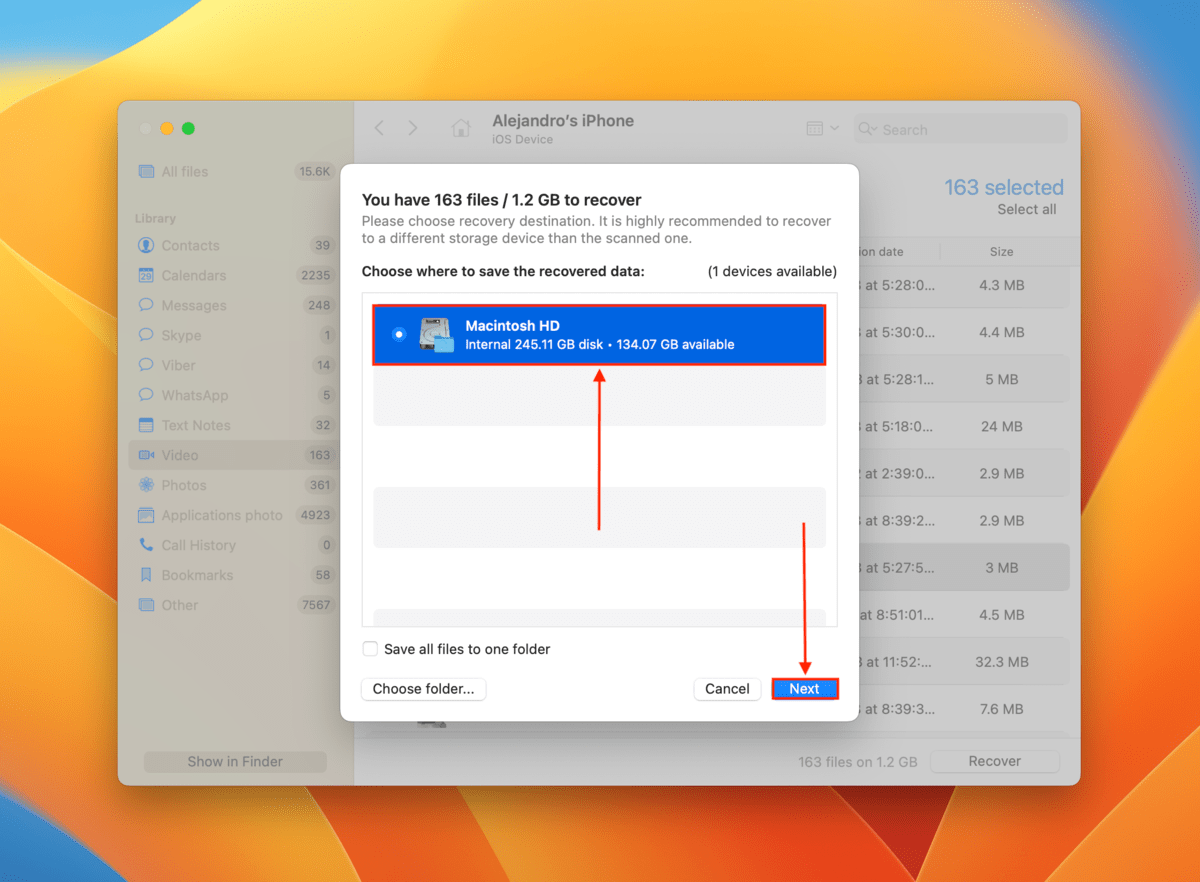The image size is (1200, 882).
Task: Open the Bookmarks category label
Action: click(x=197, y=575)
